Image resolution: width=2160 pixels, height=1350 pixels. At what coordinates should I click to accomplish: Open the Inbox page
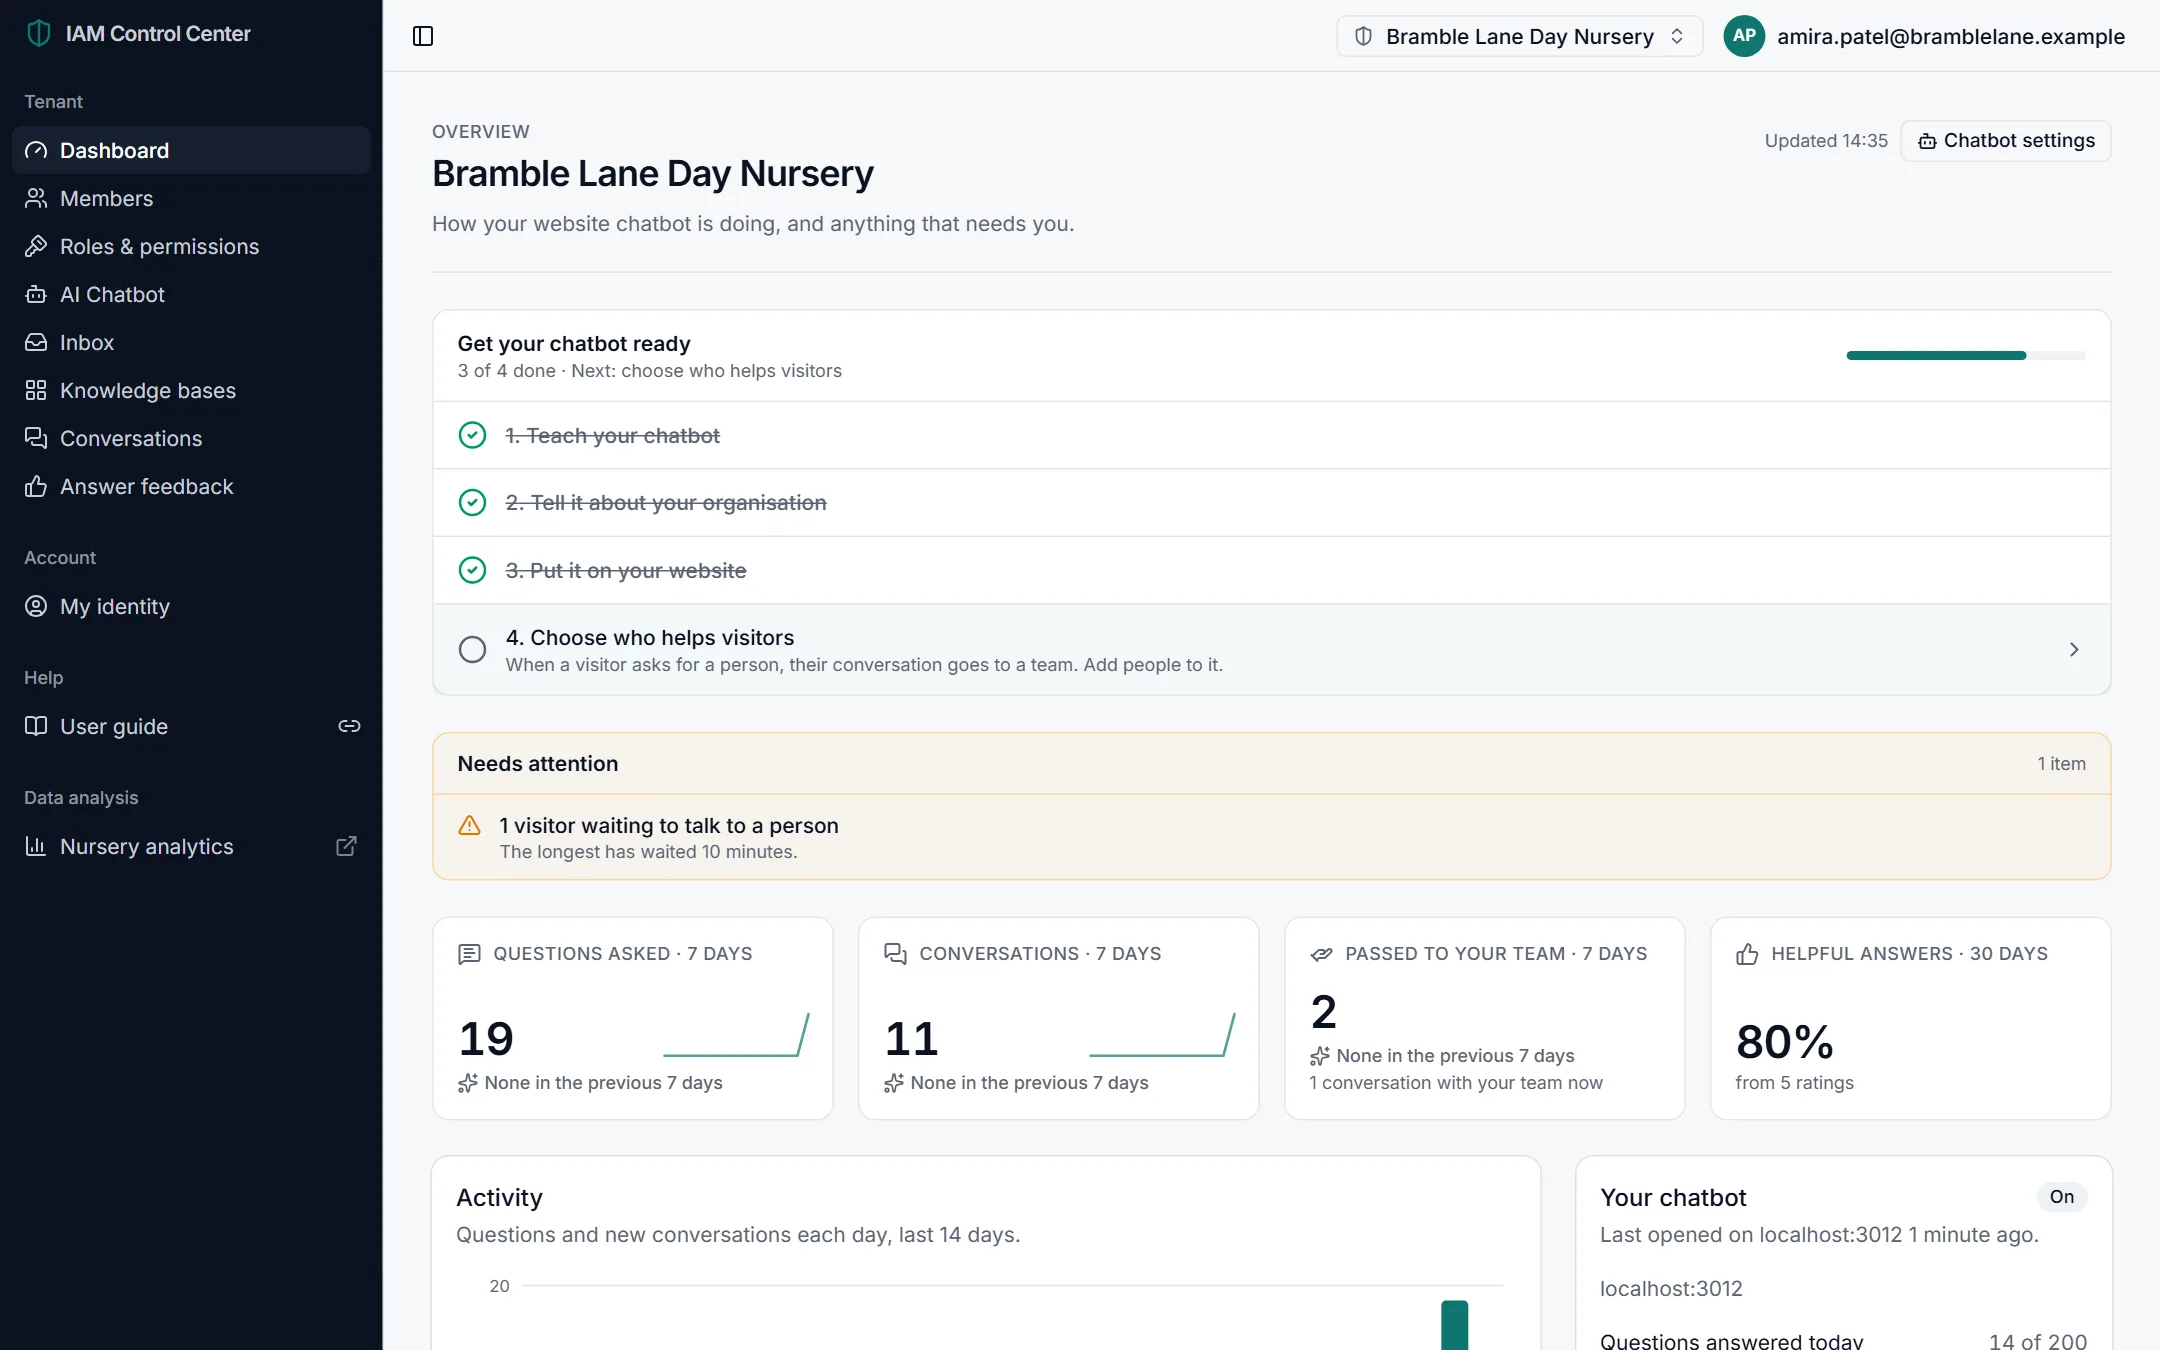[x=191, y=342]
